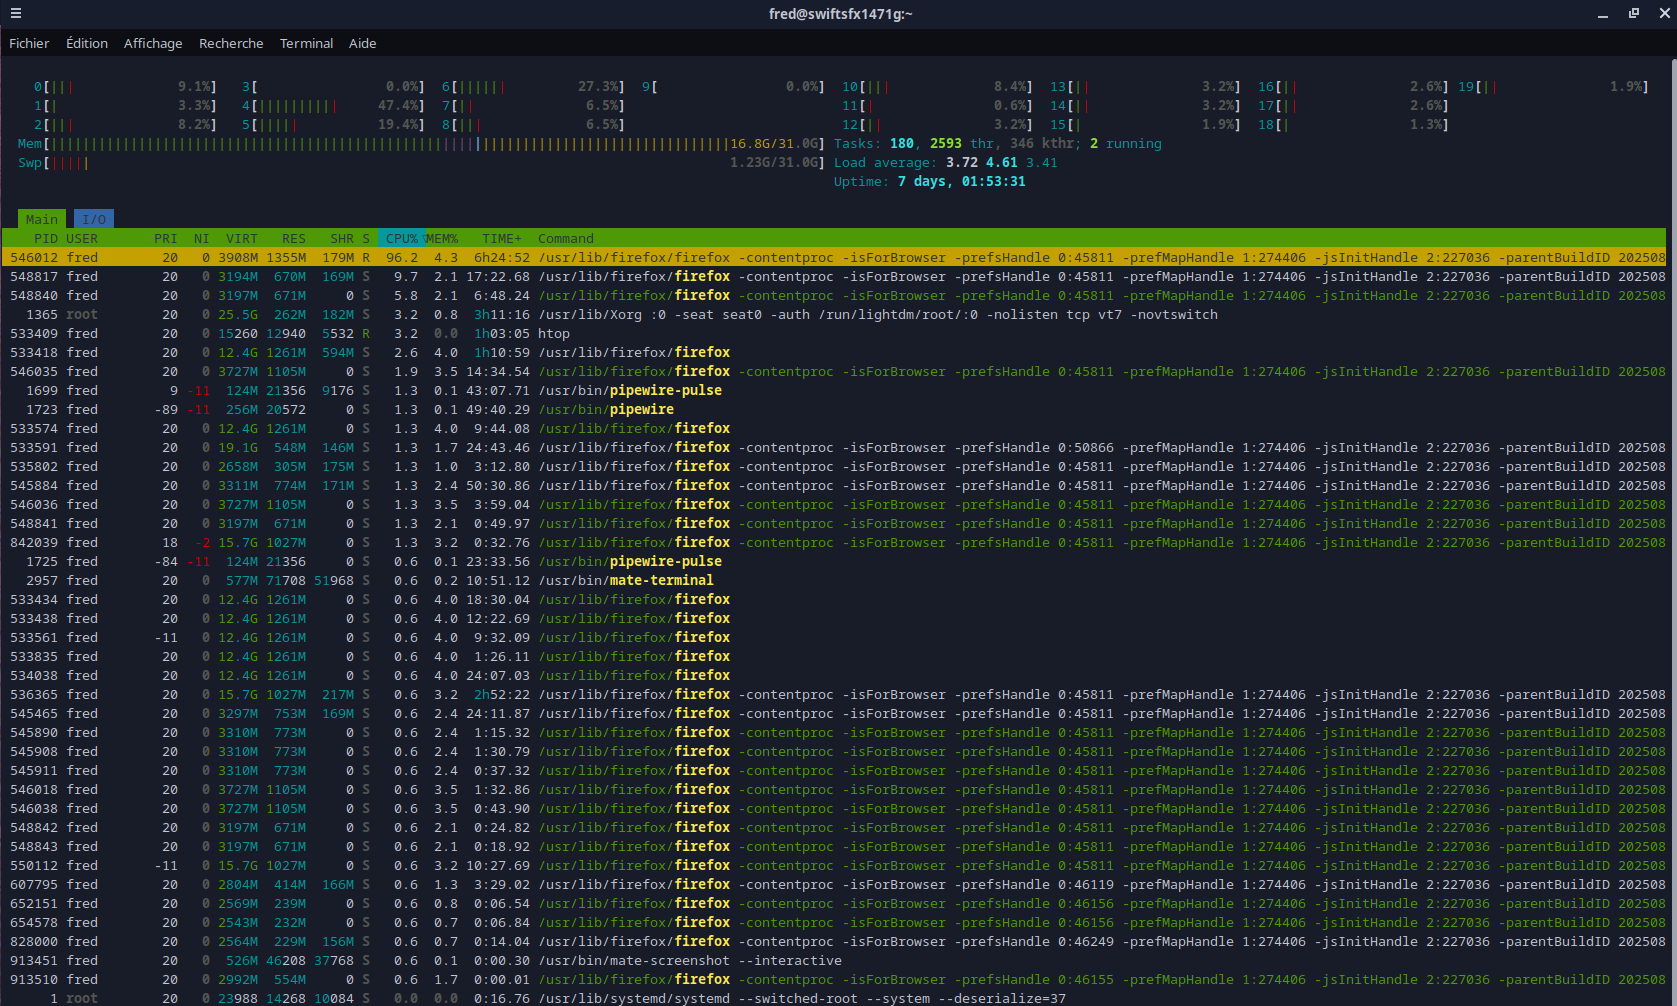Image resolution: width=1677 pixels, height=1006 pixels.
Task: Select process row PID 535802
Action: (x=834, y=467)
